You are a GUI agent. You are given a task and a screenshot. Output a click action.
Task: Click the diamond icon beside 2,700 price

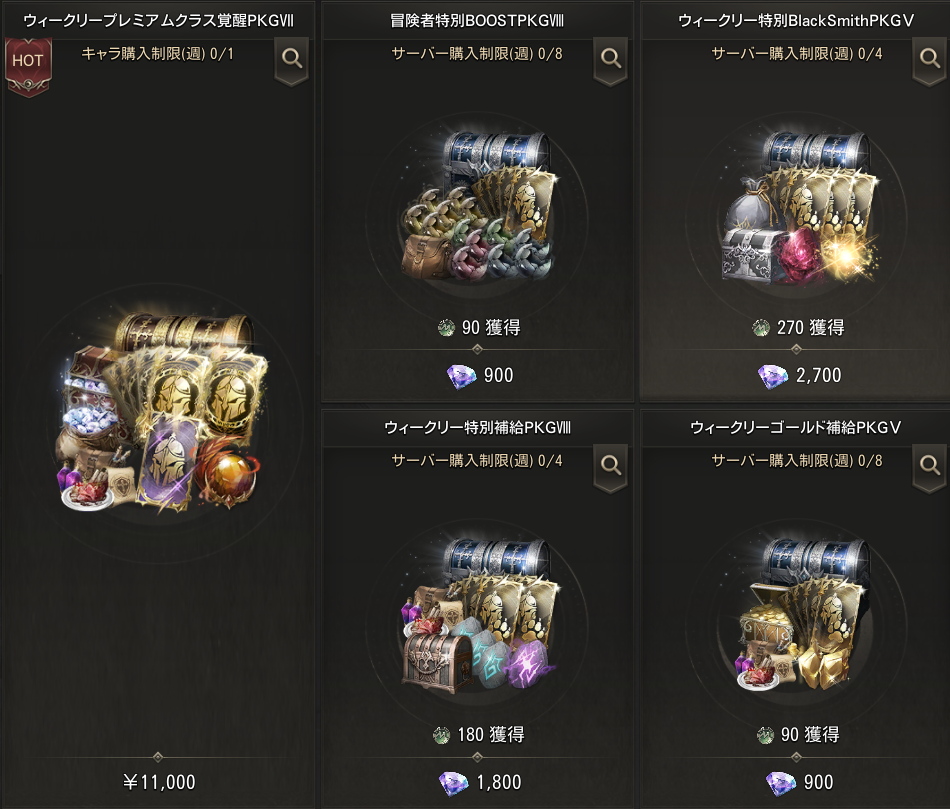tap(772, 376)
